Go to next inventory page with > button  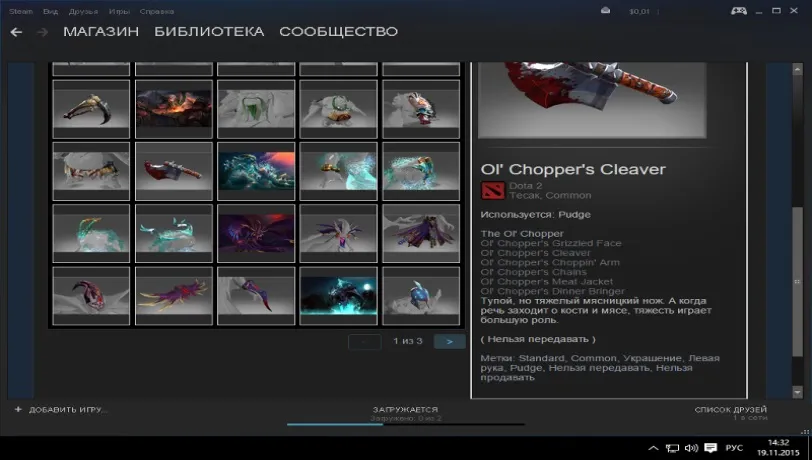(x=450, y=341)
